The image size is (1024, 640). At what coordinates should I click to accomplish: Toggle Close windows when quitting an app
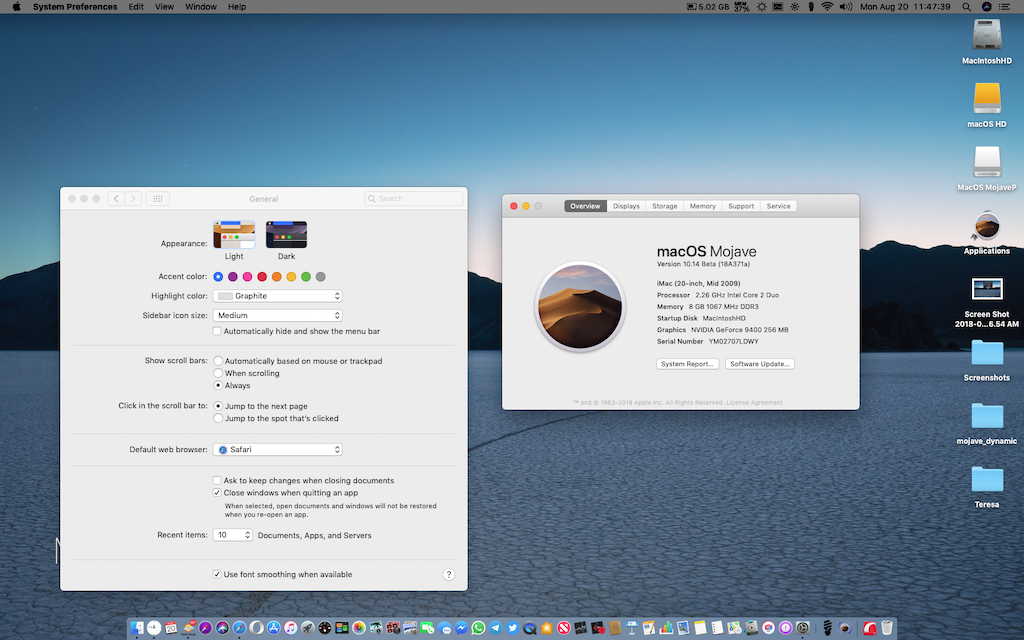(x=217, y=492)
